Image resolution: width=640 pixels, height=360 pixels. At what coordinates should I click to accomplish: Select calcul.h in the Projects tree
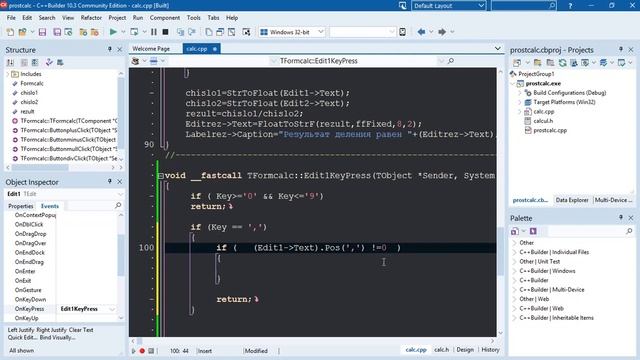tap(543, 121)
